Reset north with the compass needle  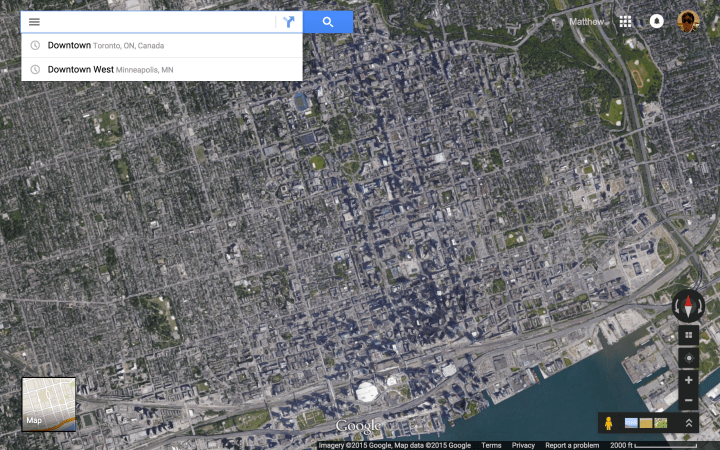688,306
